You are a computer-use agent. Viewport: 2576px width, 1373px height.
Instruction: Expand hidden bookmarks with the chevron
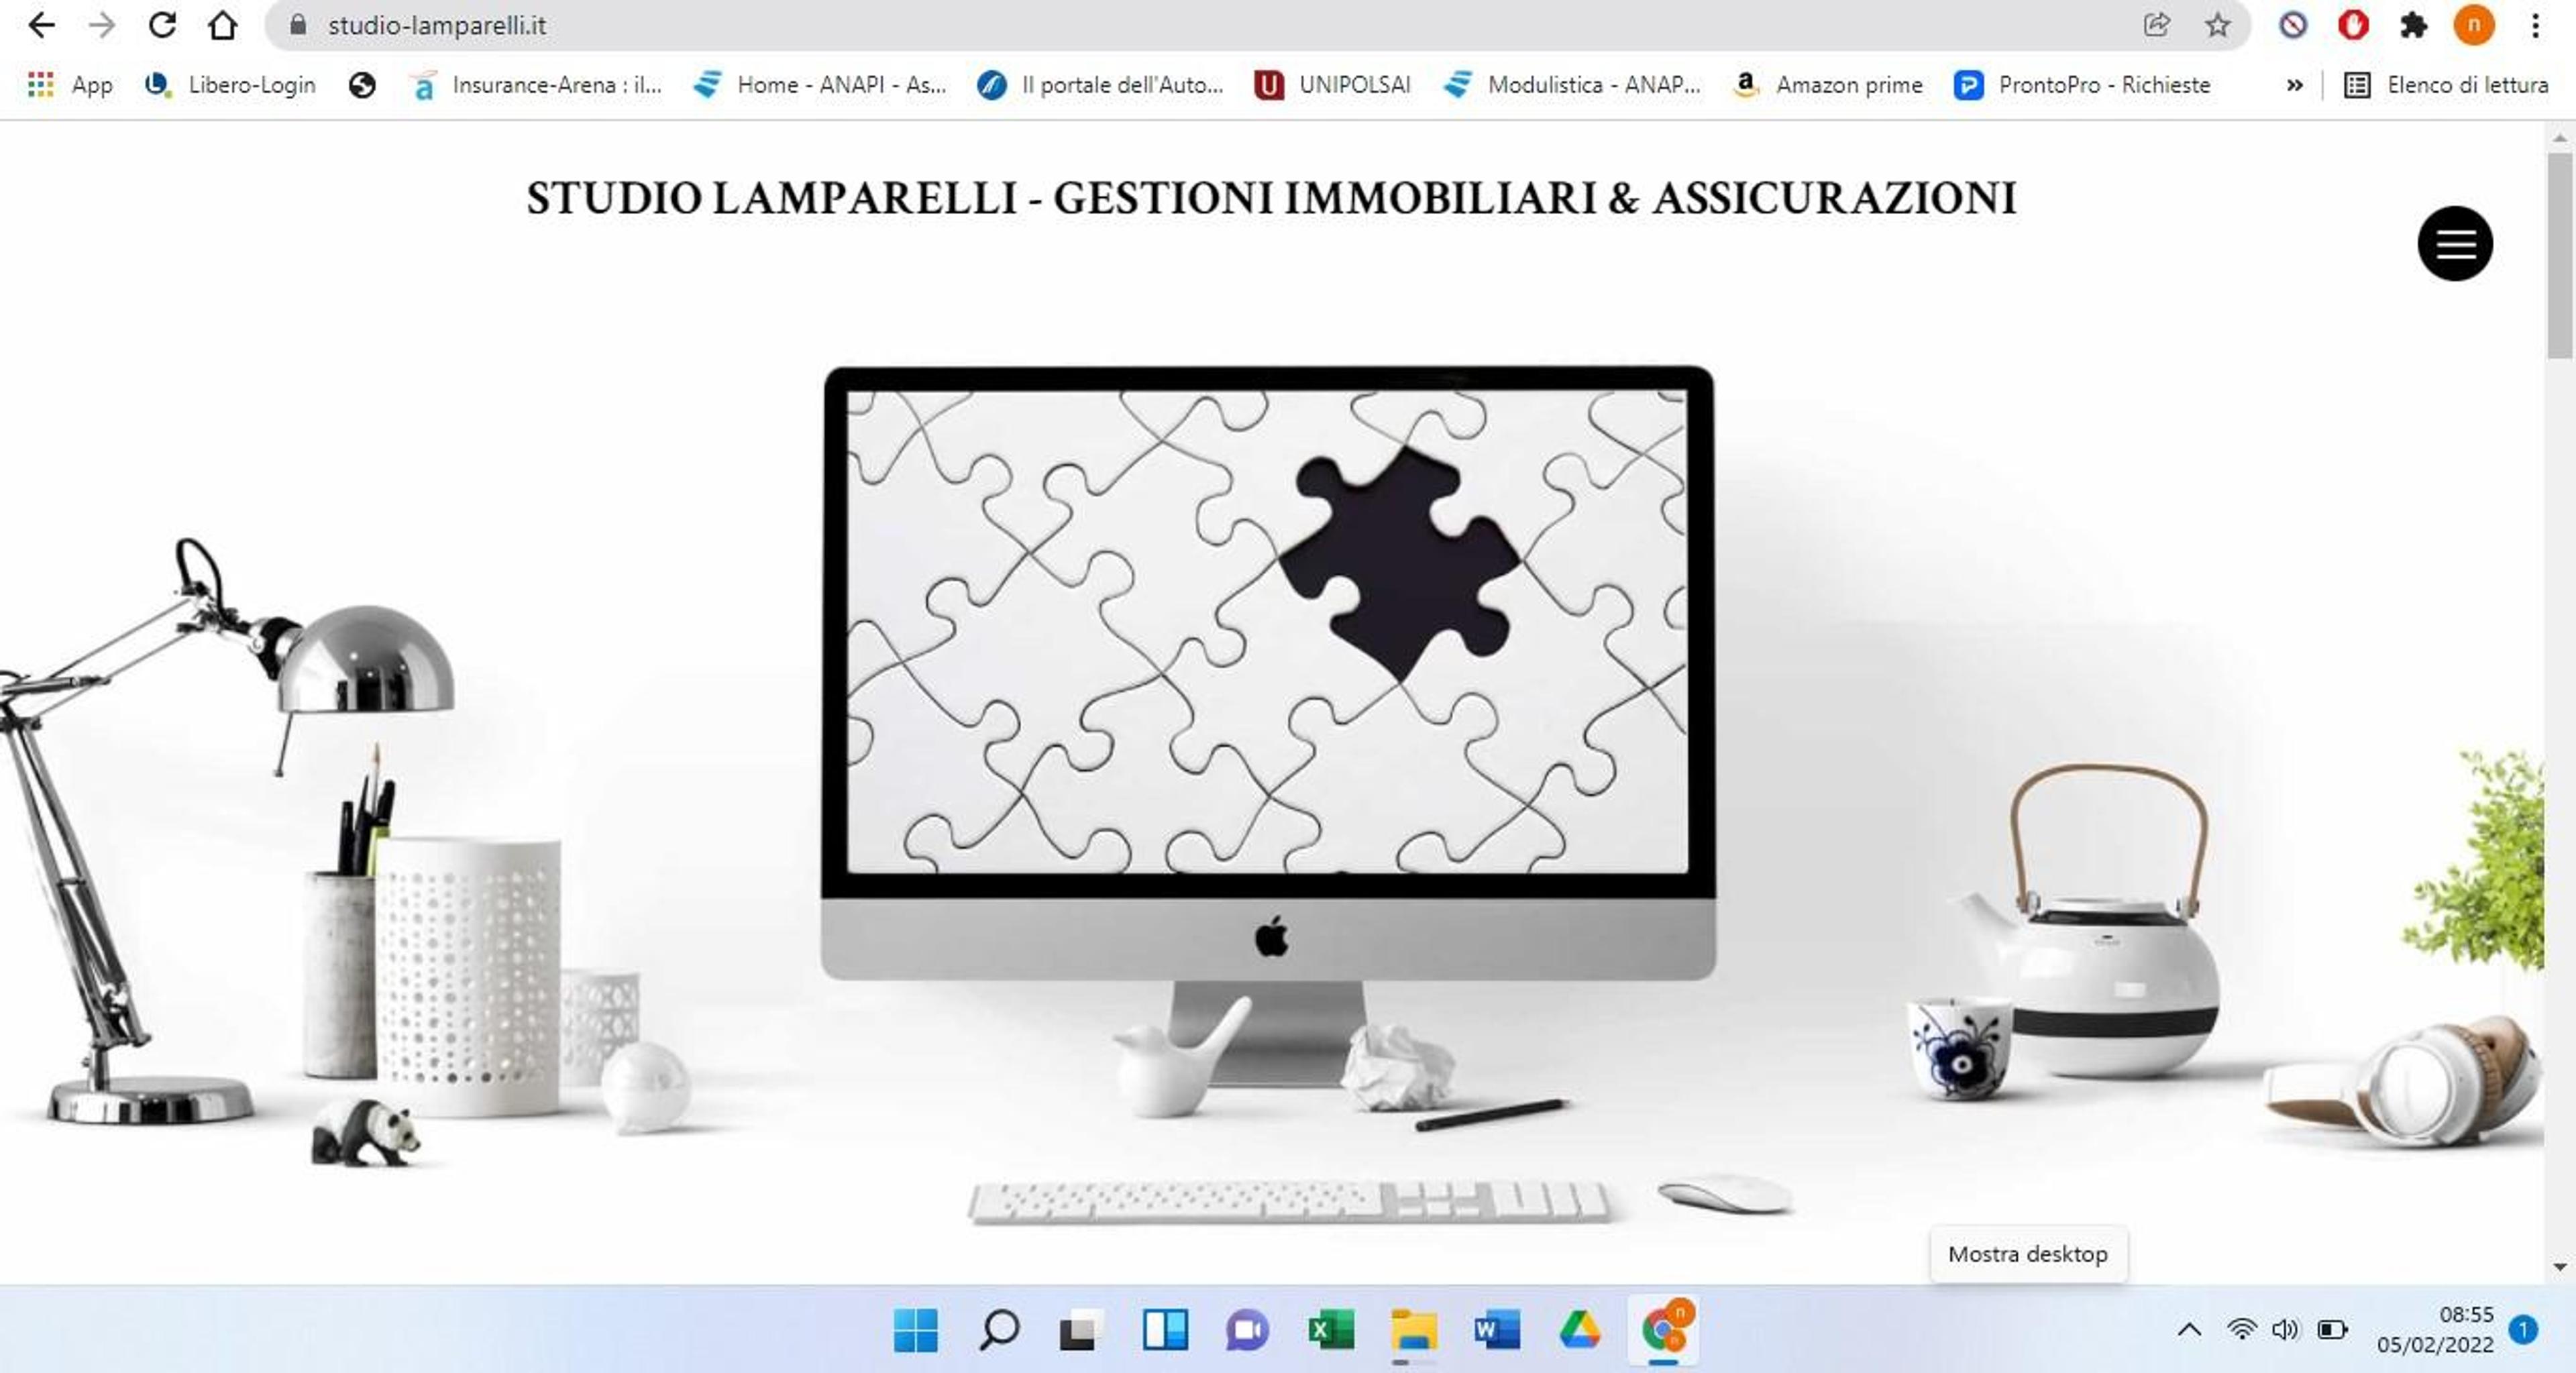(x=2294, y=85)
